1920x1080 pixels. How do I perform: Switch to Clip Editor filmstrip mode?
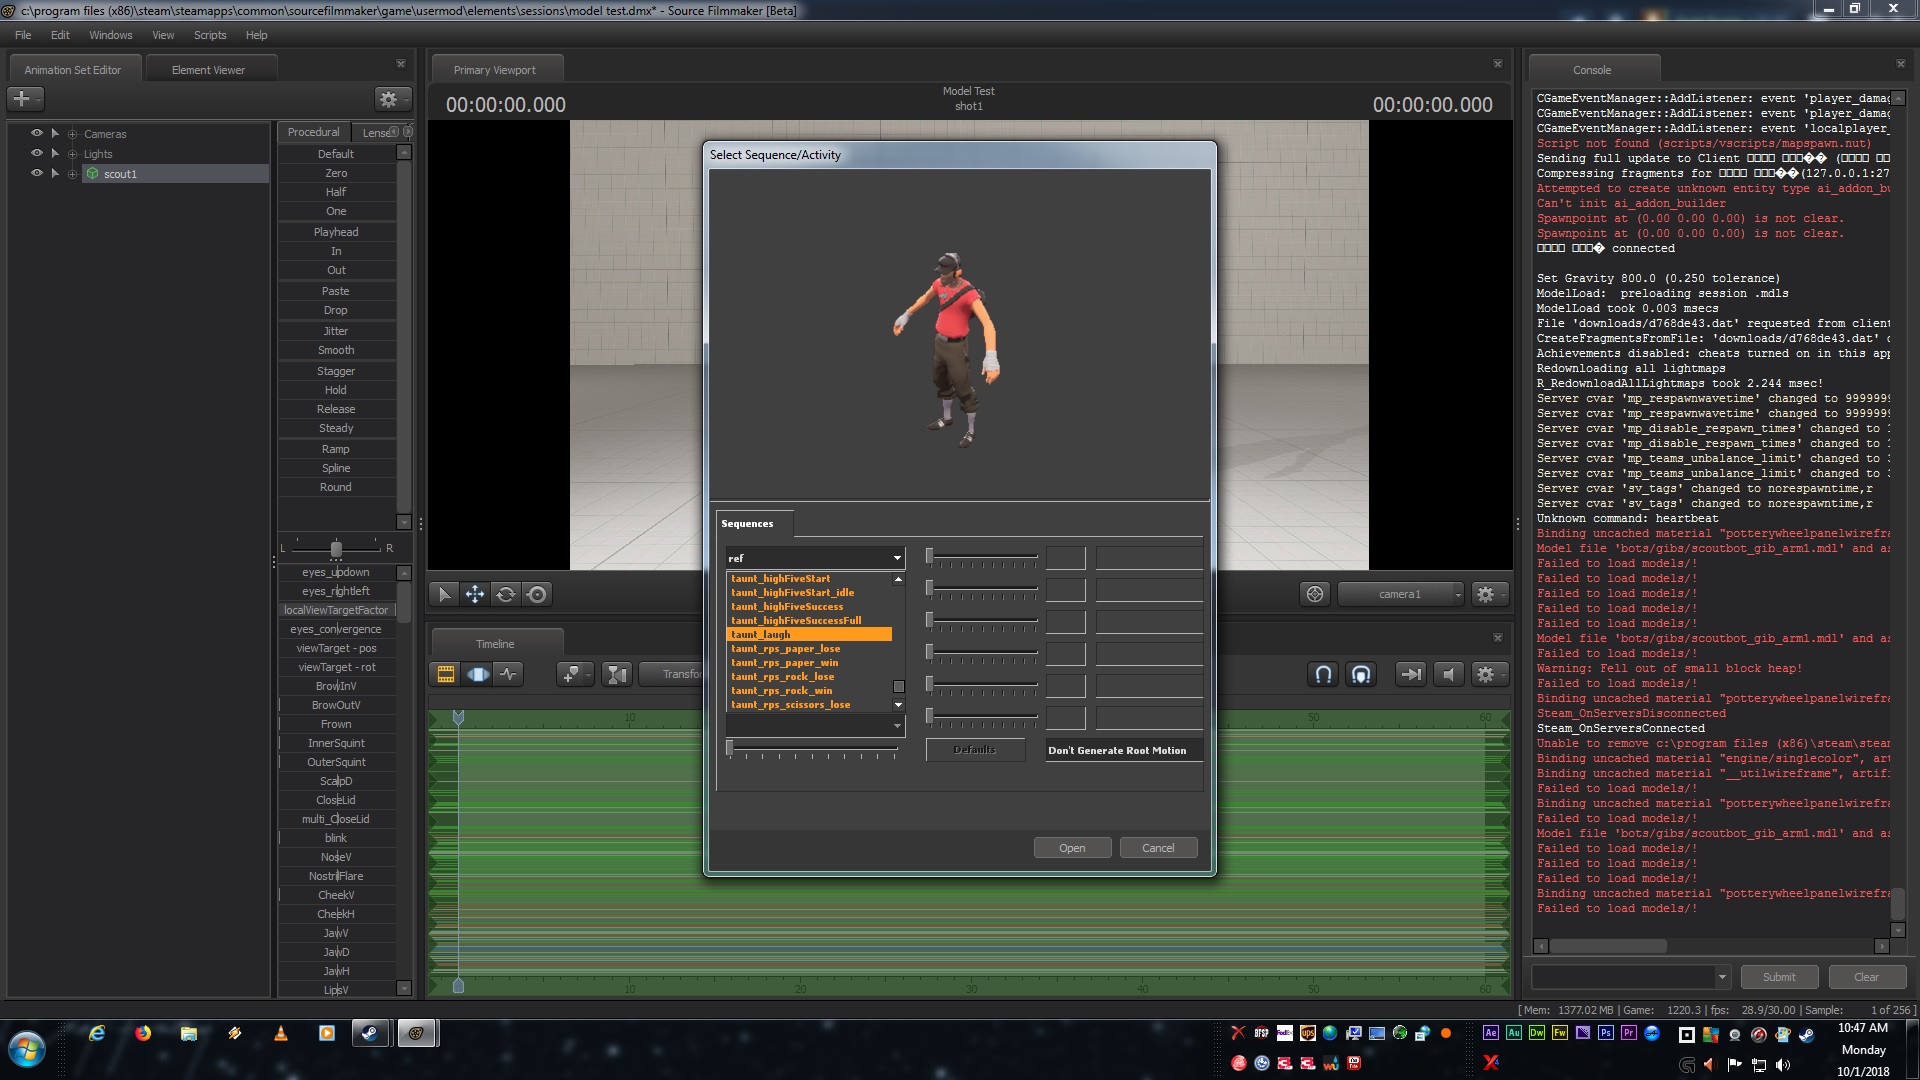coord(446,674)
